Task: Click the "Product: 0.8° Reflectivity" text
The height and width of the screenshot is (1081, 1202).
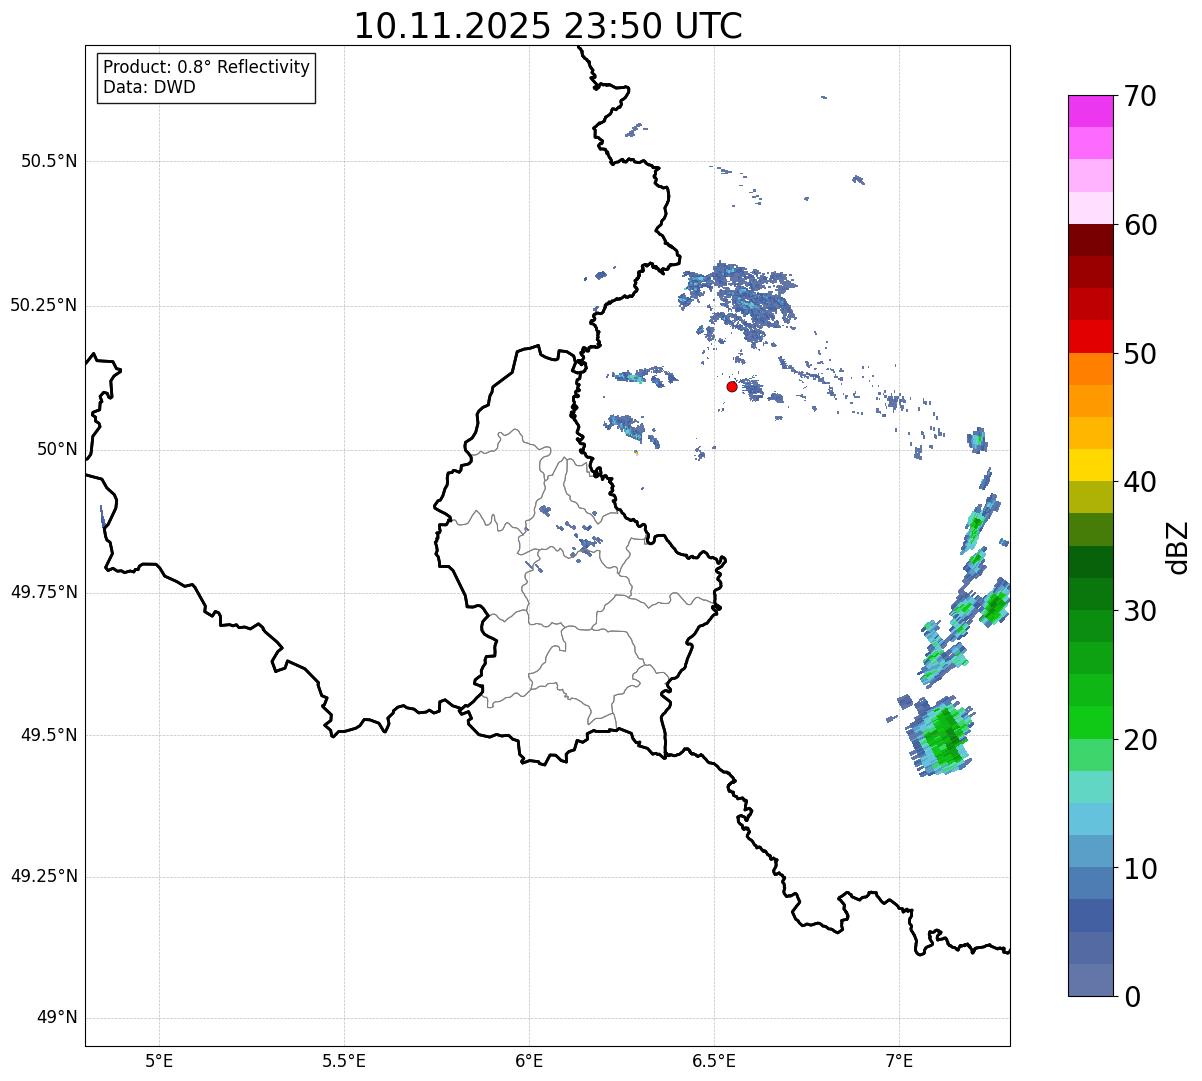Action: coord(207,67)
